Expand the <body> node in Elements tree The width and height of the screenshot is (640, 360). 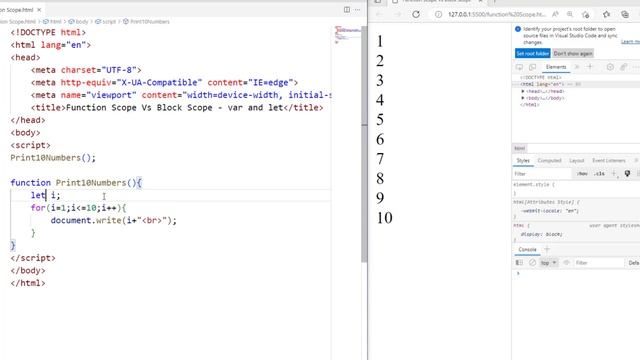point(523,98)
